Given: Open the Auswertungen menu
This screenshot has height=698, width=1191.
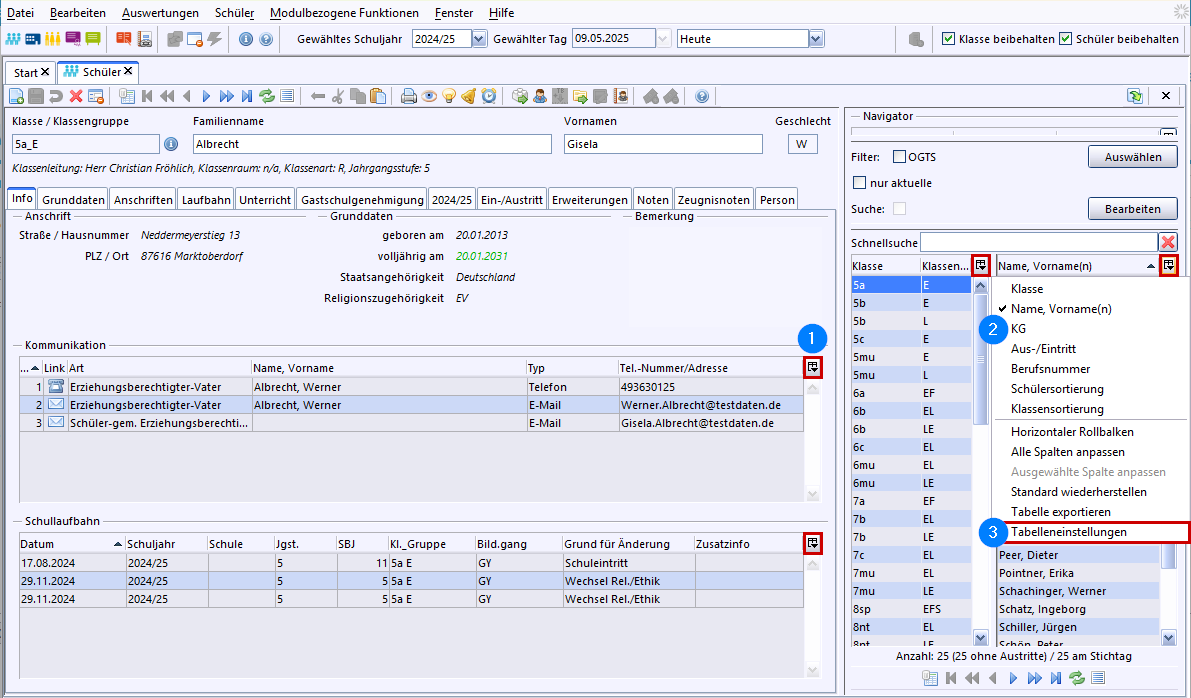Looking at the screenshot, I should pos(160,13).
